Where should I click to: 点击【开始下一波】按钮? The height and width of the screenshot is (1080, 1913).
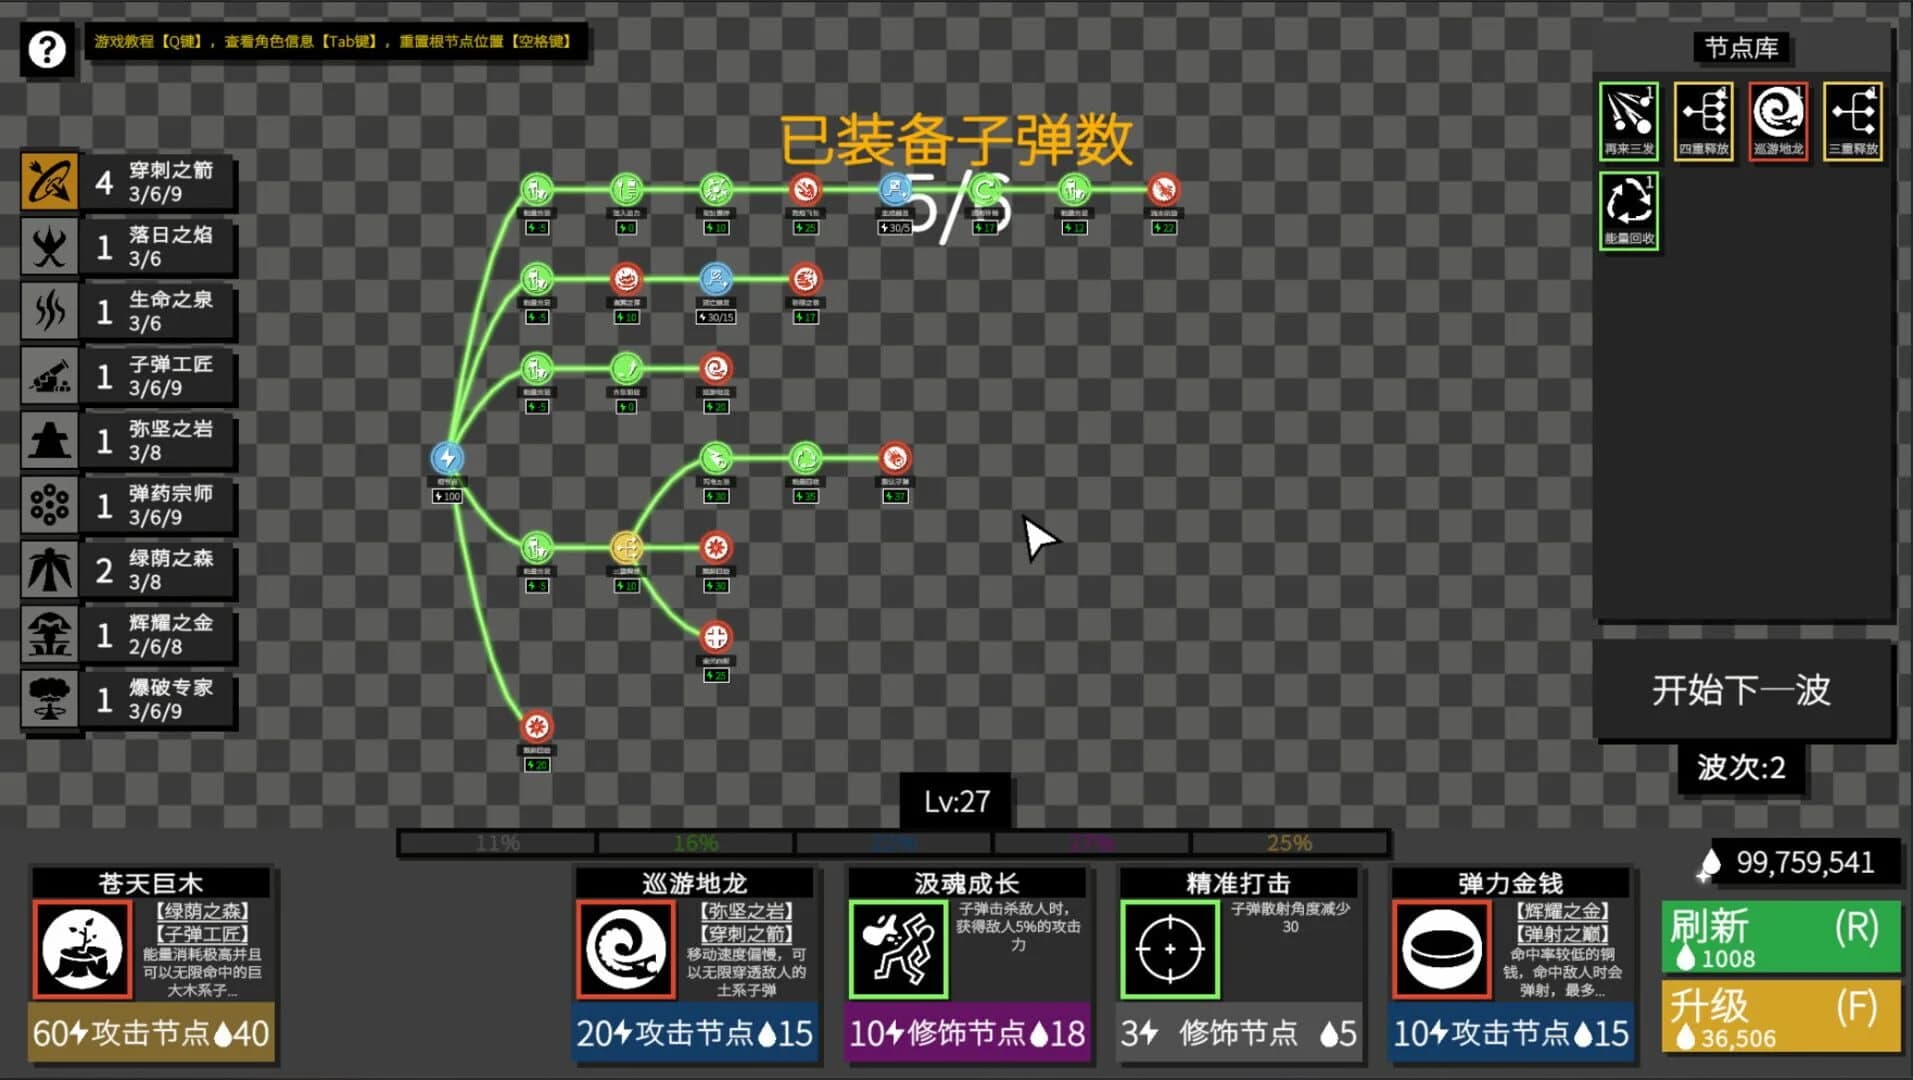(1742, 690)
